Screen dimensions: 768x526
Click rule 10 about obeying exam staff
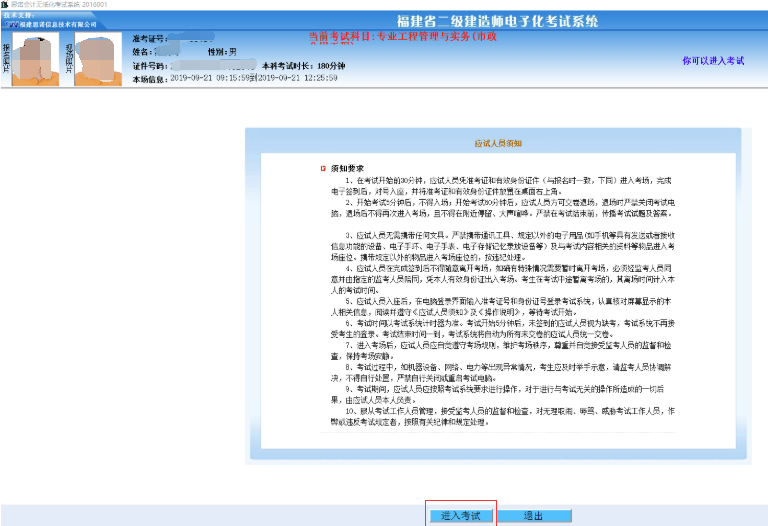click(x=503, y=416)
